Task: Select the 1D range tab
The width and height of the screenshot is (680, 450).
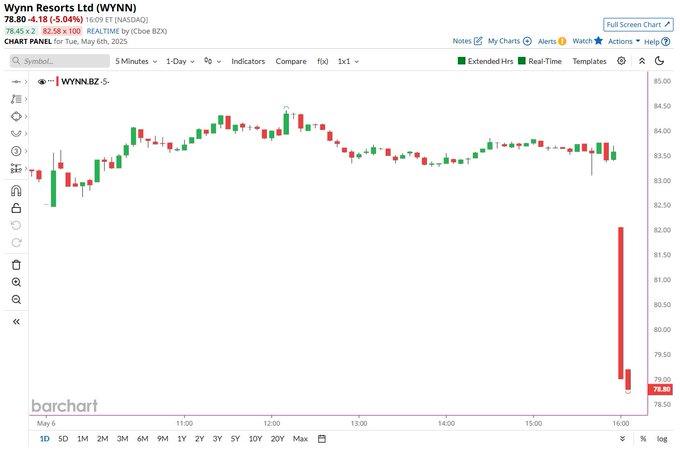Action: coord(44,439)
